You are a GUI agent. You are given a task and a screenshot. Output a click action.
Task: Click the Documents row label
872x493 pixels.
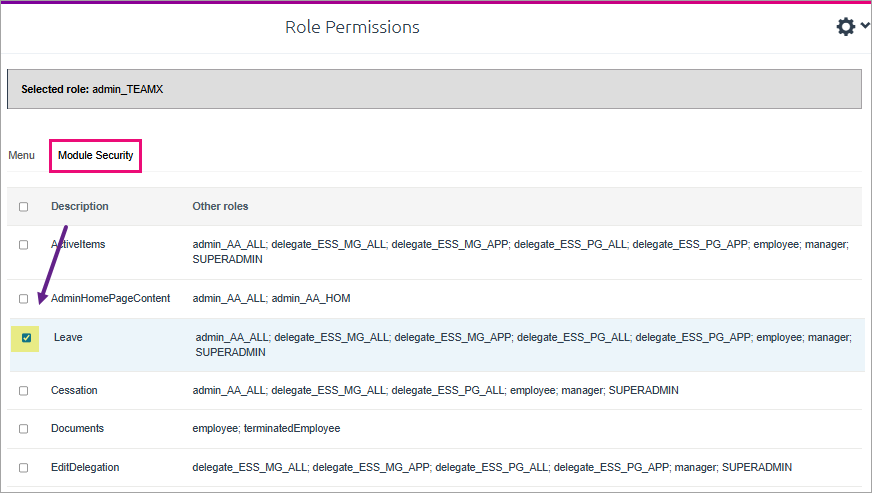click(x=77, y=429)
